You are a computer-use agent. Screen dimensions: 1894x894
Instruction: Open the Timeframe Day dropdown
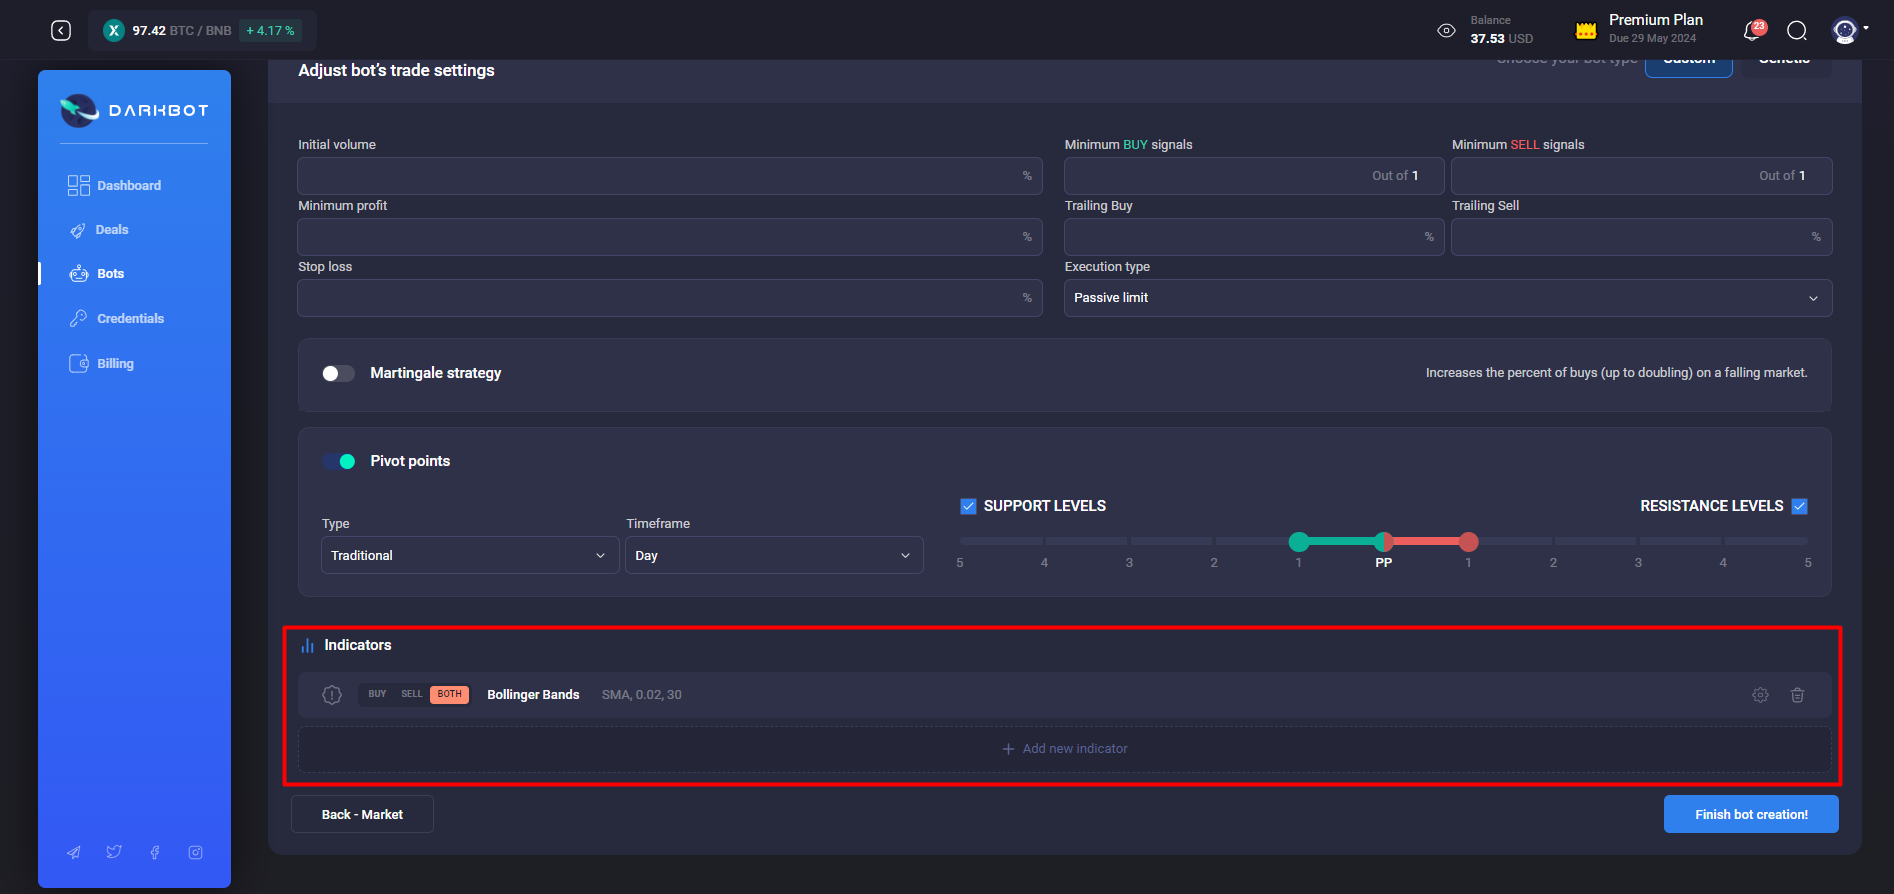click(773, 555)
